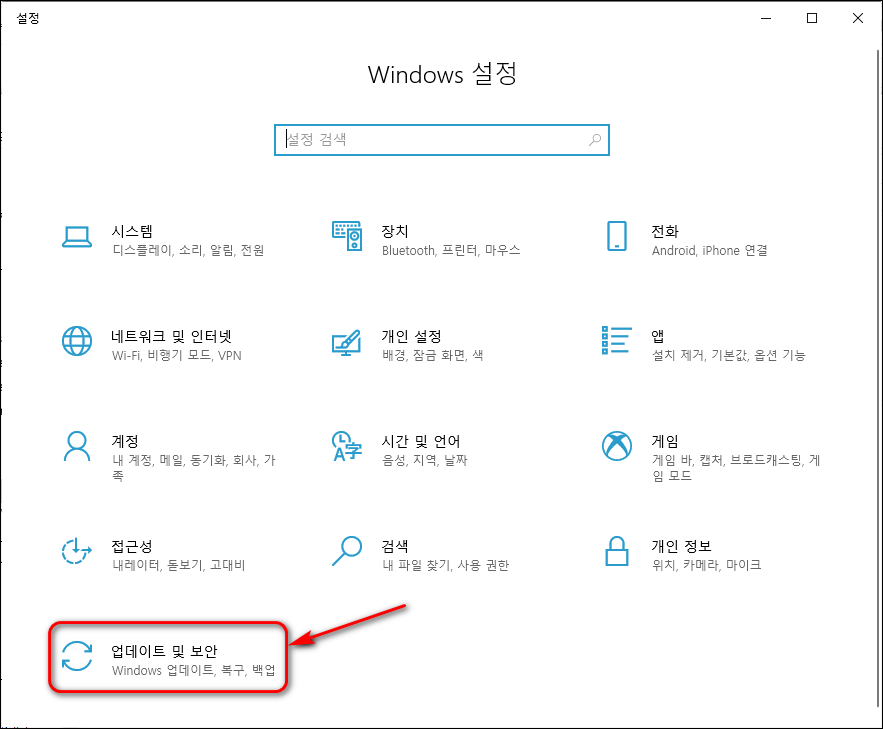Open the 시스템 laptop icon
Screen dimensions: 883x729
77,237
